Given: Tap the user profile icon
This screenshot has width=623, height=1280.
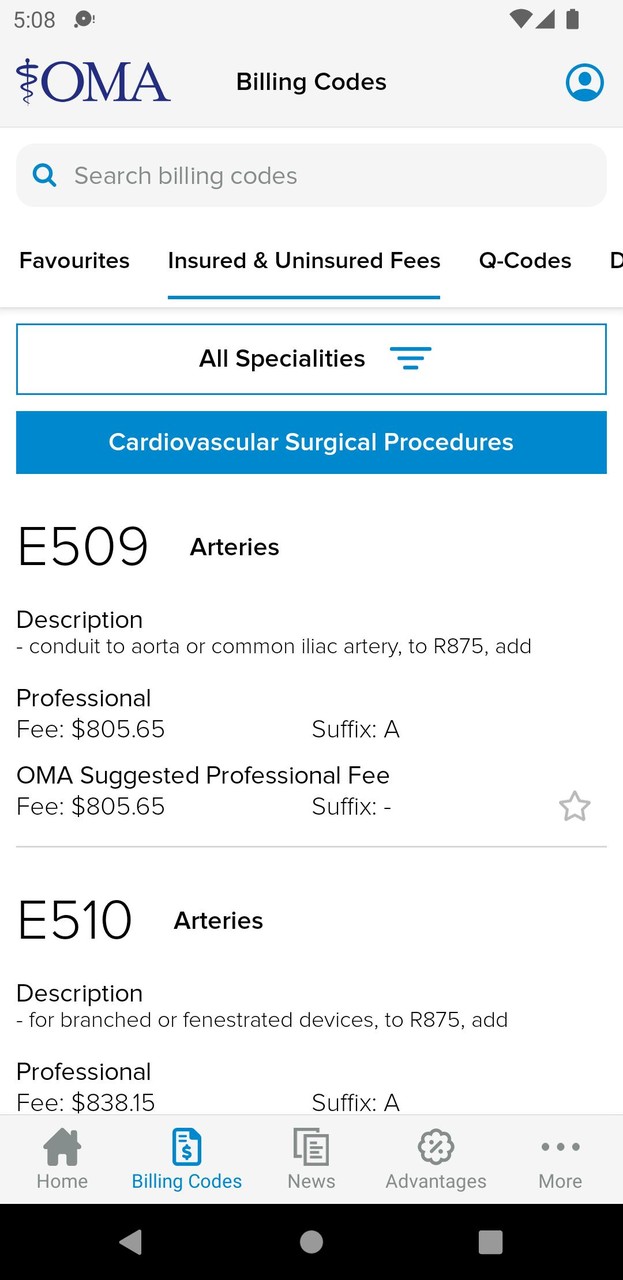Looking at the screenshot, I should [x=584, y=82].
